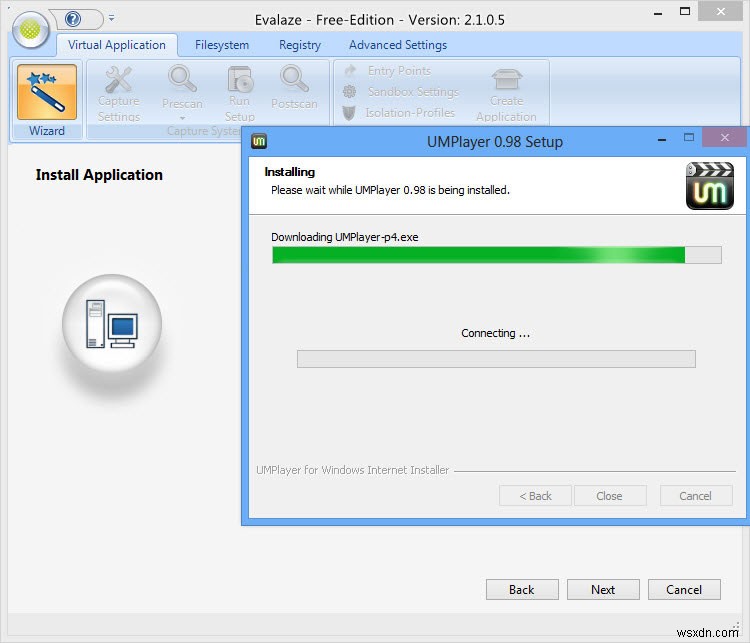The height and width of the screenshot is (643, 750).
Task: Click the 'Connecting ...' status text
Action: point(496,333)
